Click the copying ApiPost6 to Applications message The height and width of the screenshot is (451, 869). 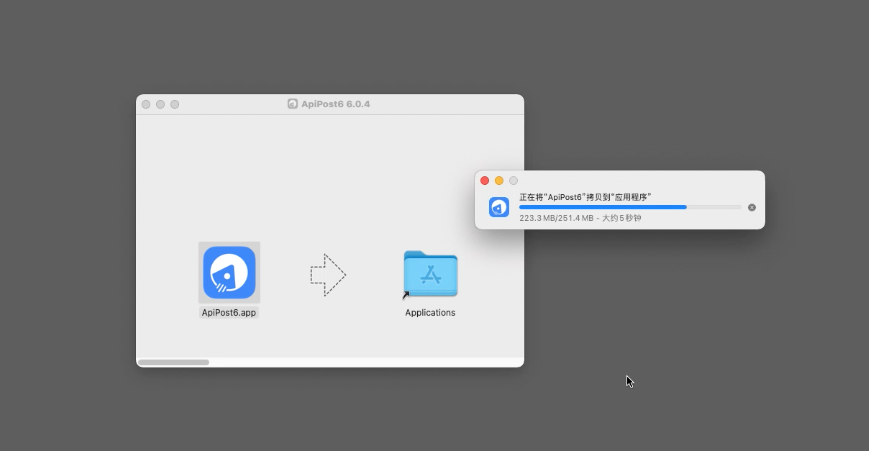pos(585,197)
